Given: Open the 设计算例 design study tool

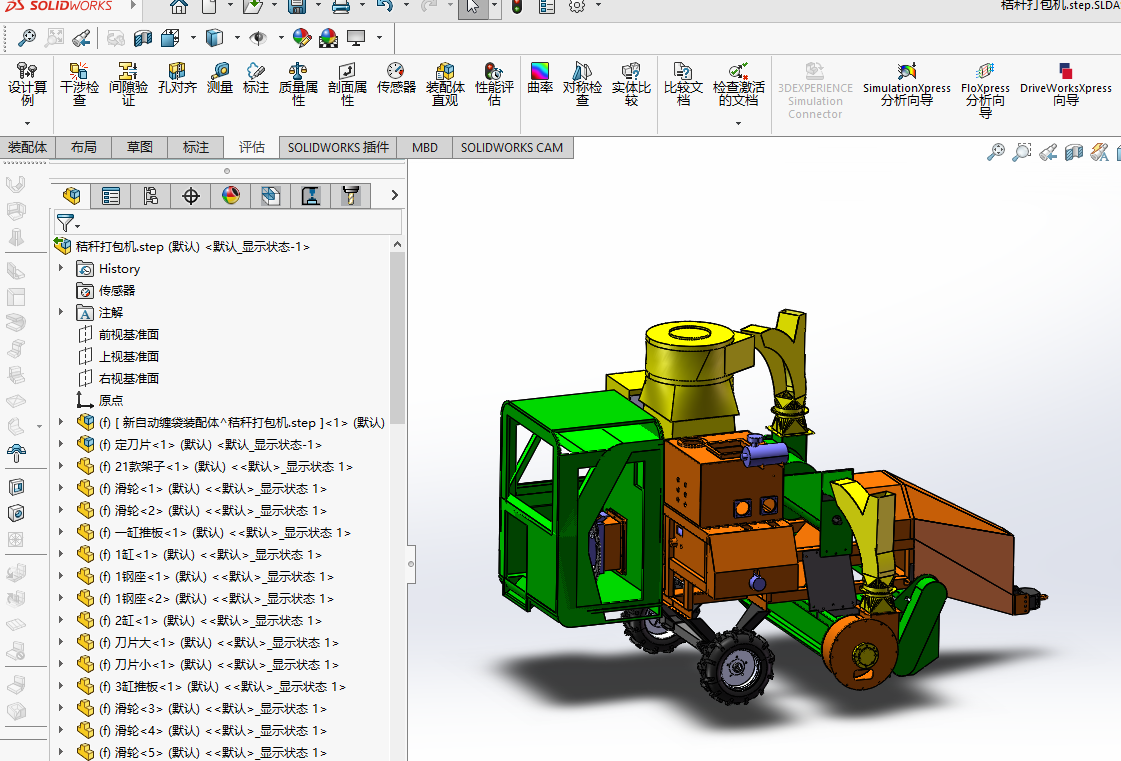Looking at the screenshot, I should click(27, 84).
